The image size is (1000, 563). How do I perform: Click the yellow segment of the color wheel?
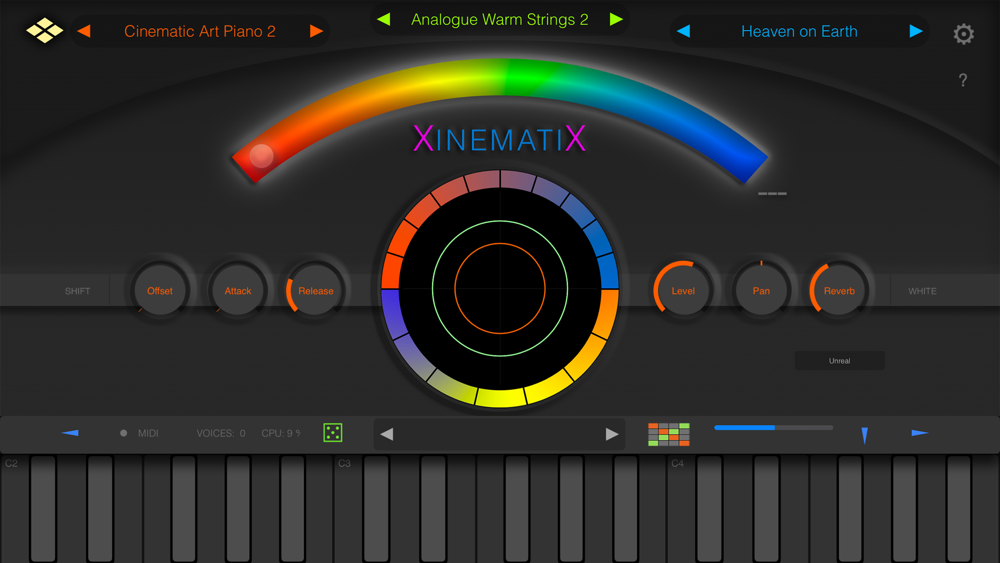[501, 397]
